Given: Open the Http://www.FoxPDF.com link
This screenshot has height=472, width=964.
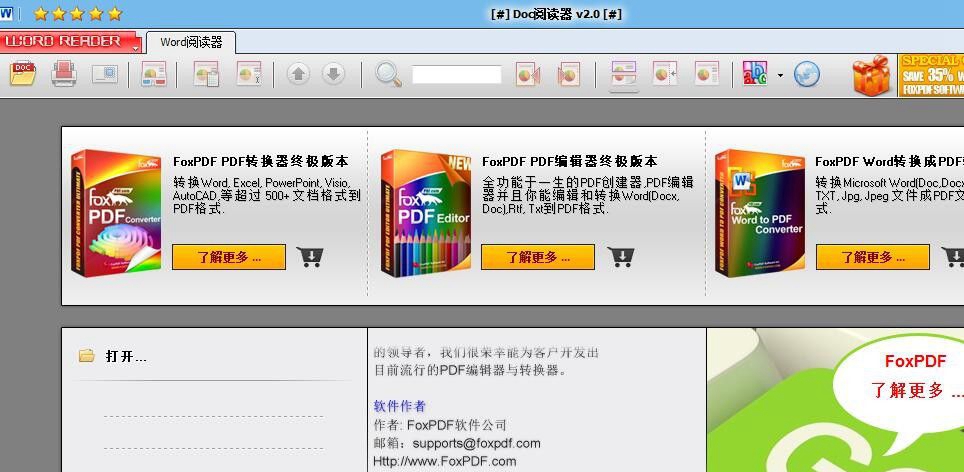Looking at the screenshot, I should 444,461.
